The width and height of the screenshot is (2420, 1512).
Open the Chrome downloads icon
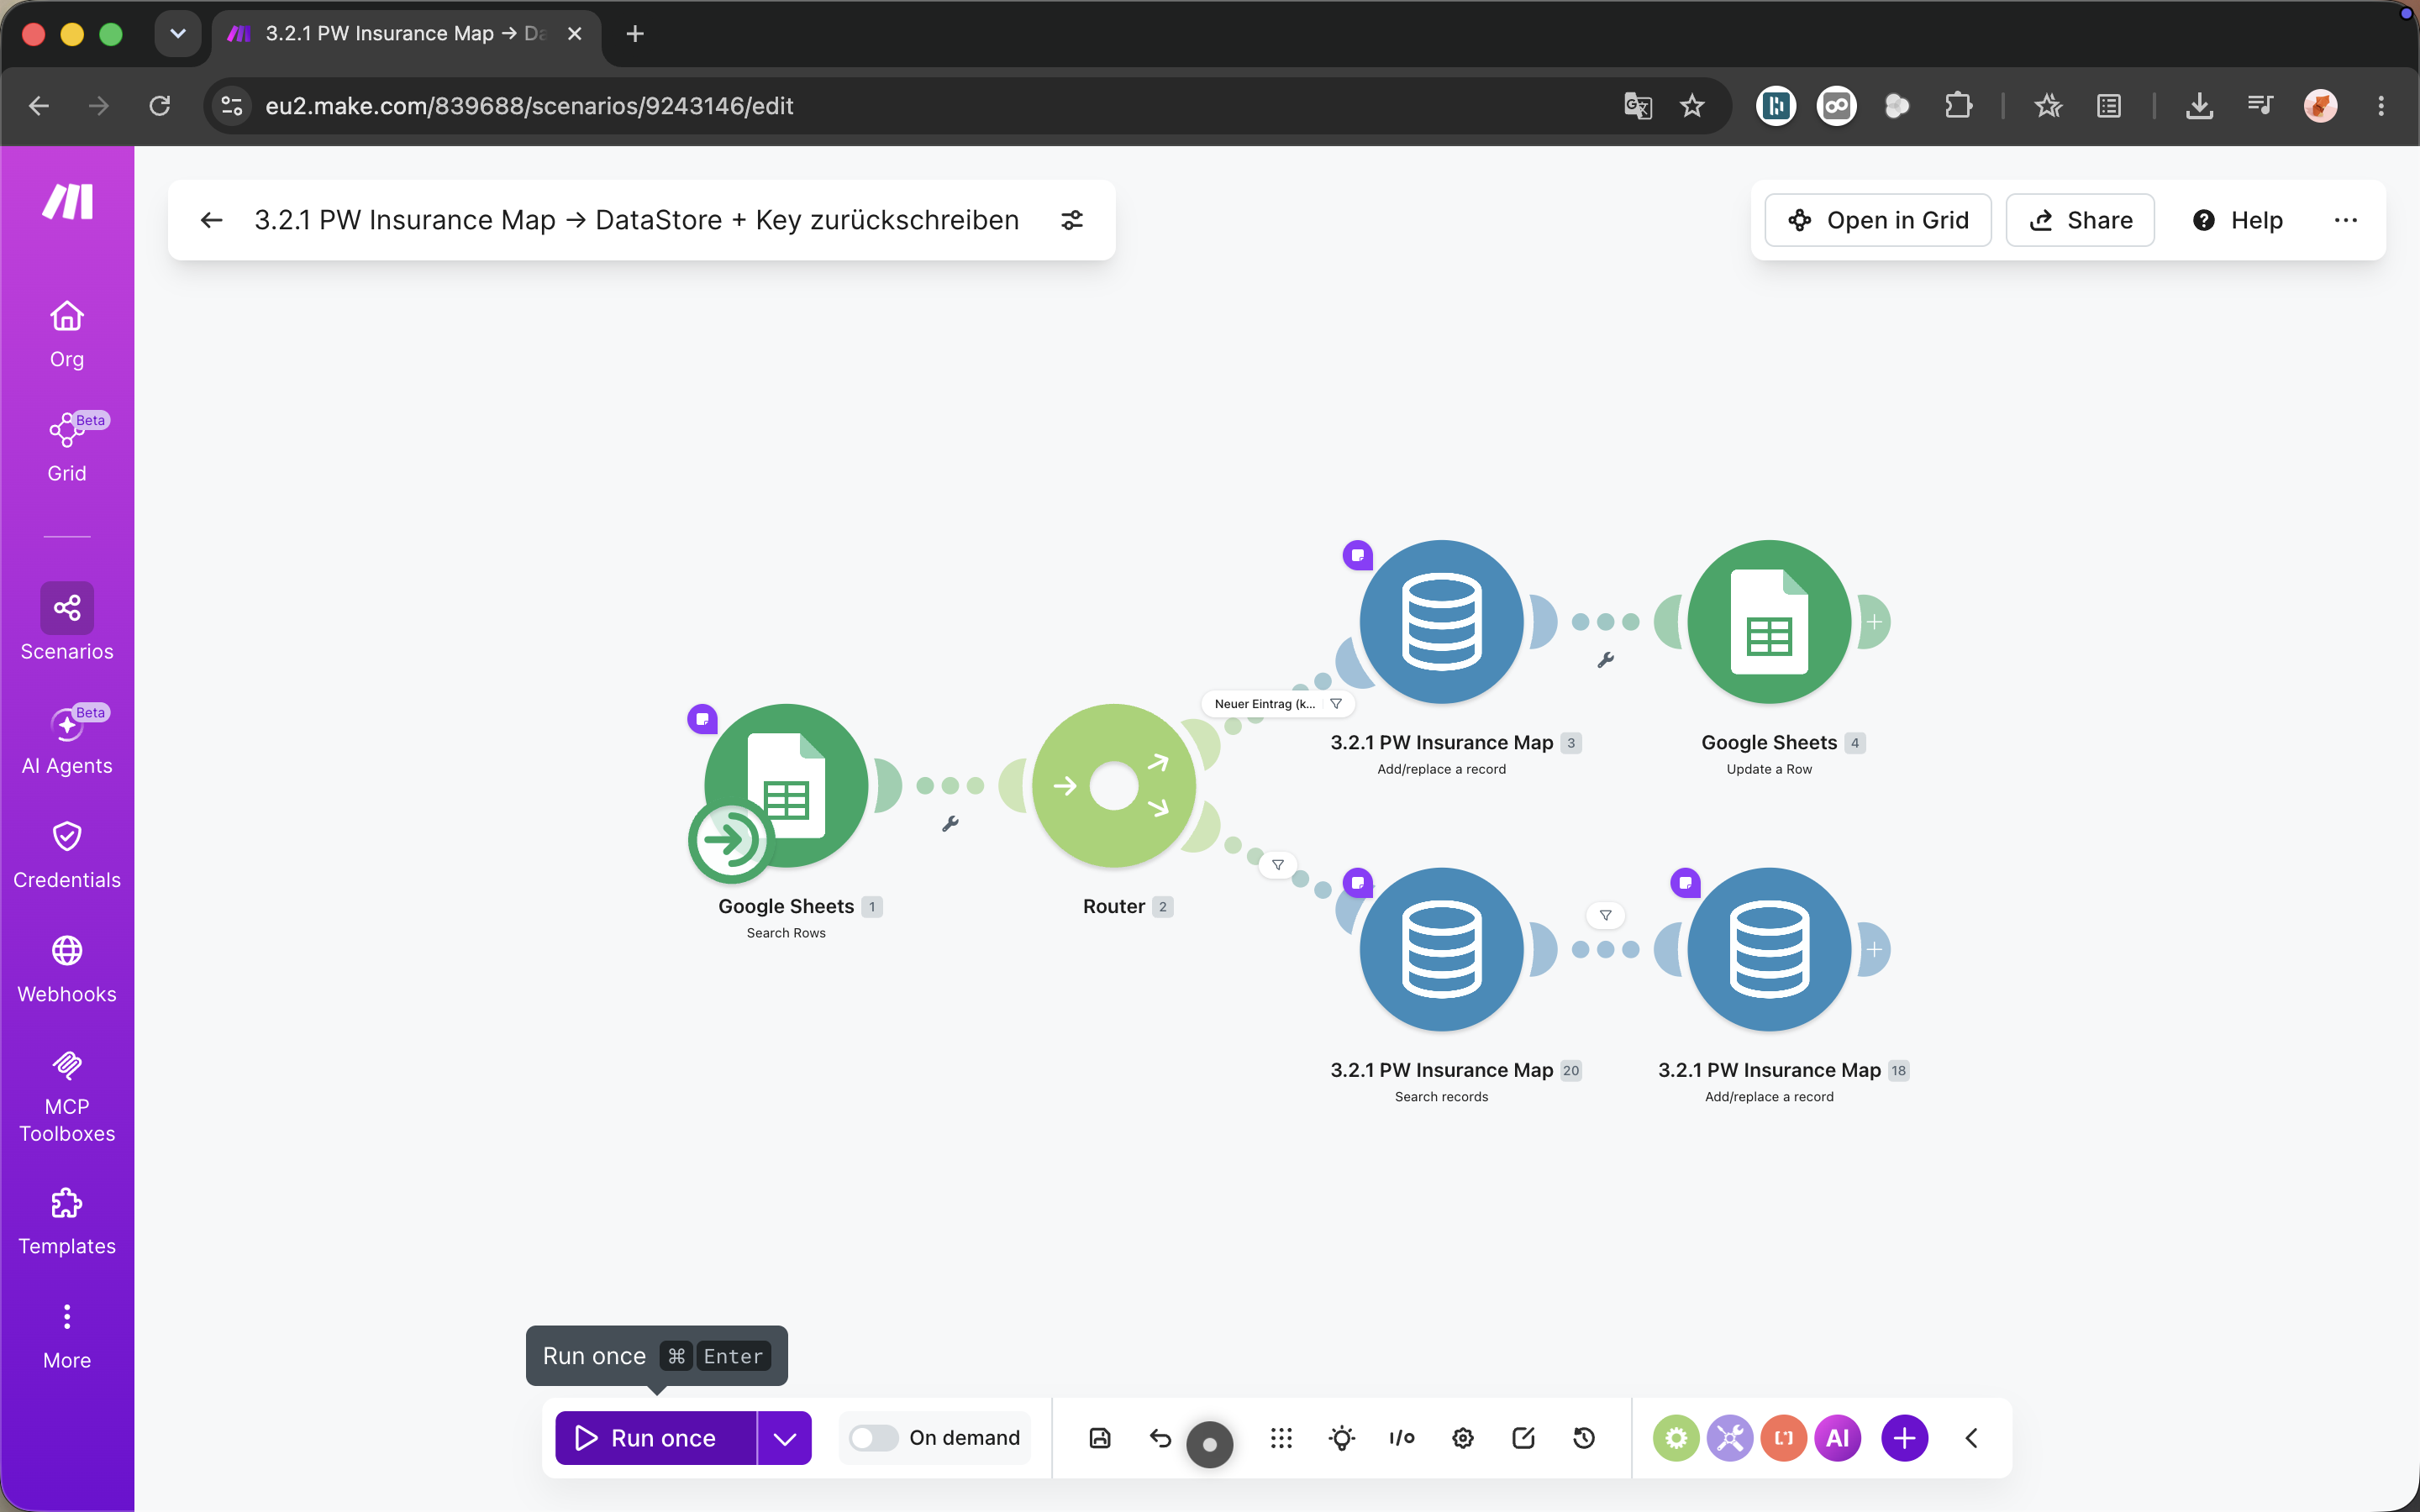click(2199, 106)
